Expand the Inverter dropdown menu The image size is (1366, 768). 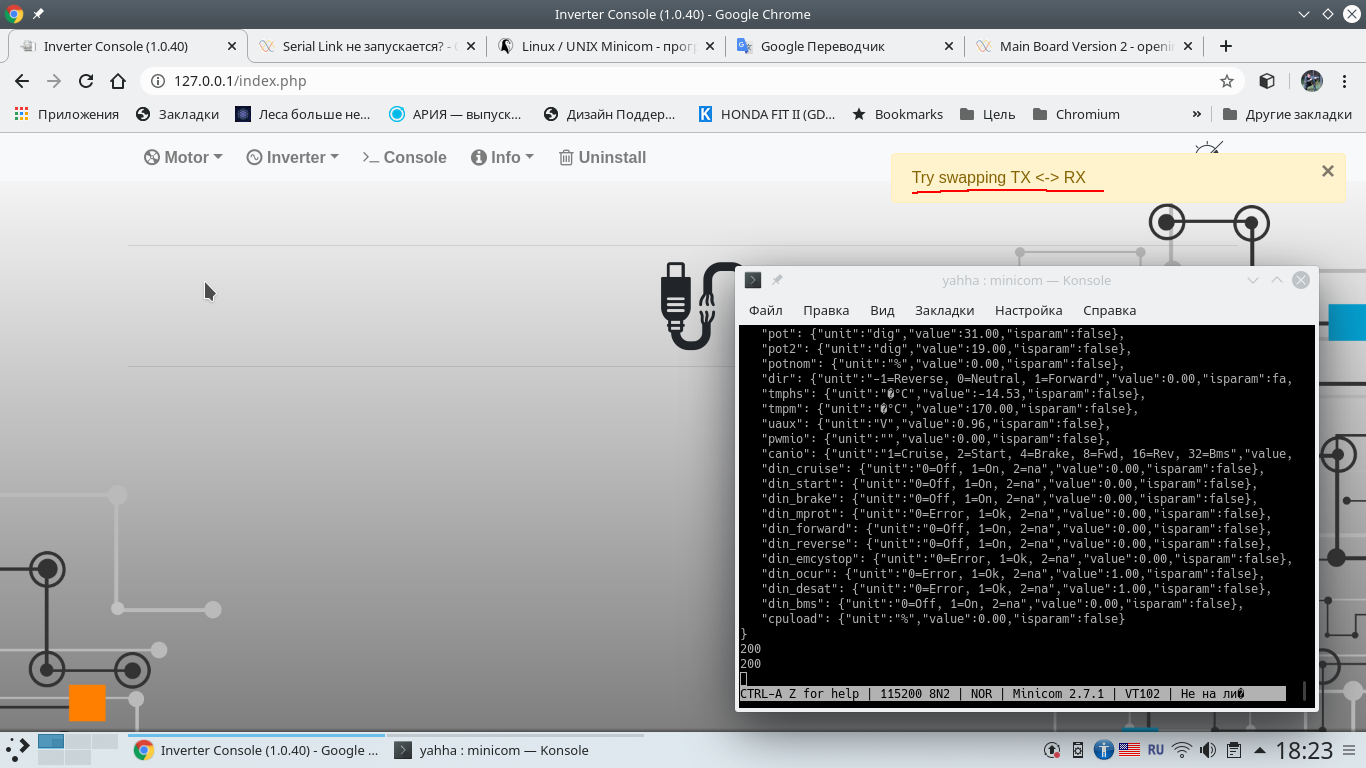(293, 157)
